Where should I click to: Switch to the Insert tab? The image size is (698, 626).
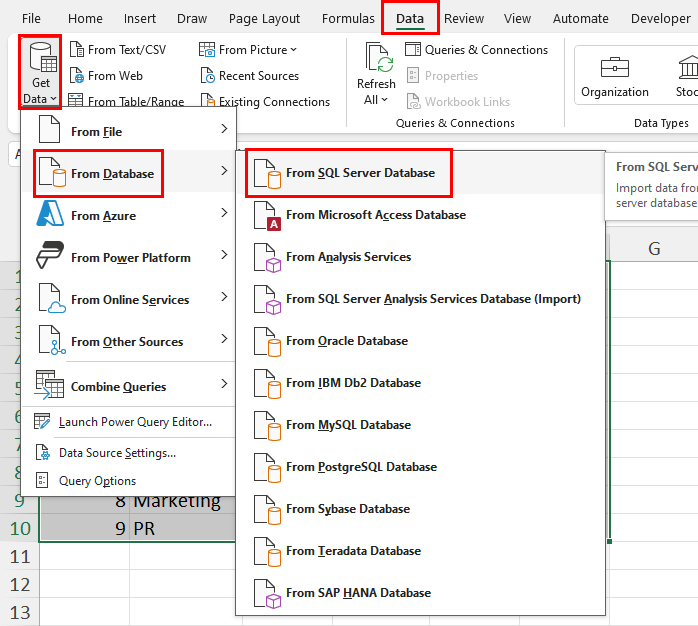pos(140,18)
